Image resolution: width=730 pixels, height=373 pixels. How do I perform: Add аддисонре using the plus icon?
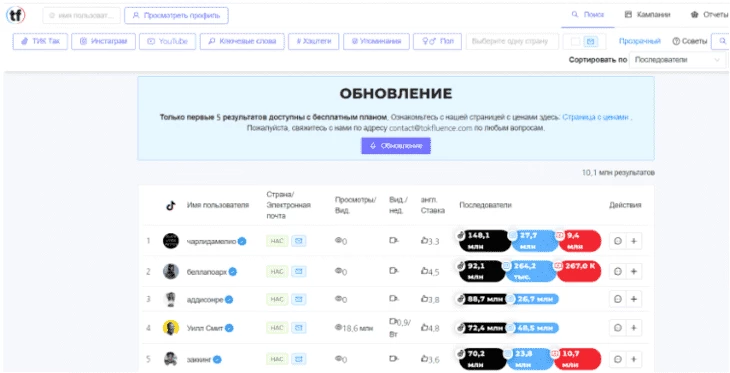pyautogui.click(x=634, y=299)
